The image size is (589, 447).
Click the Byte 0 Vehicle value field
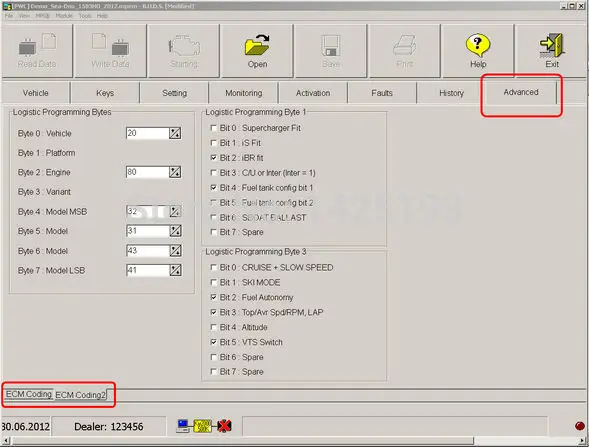[148, 133]
